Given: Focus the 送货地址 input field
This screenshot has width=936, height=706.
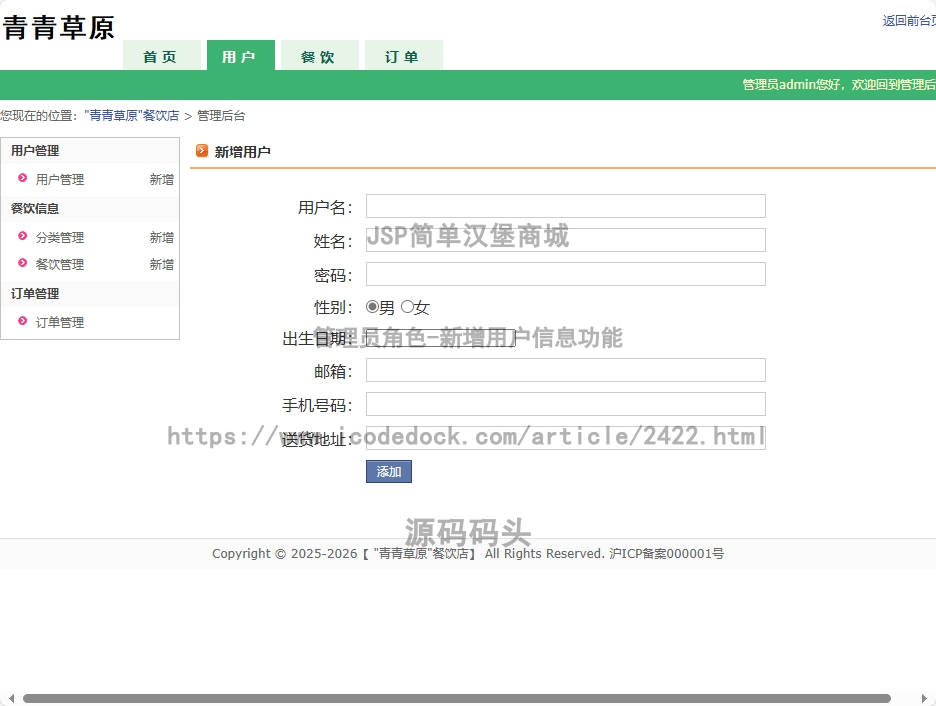Looking at the screenshot, I should [565, 438].
